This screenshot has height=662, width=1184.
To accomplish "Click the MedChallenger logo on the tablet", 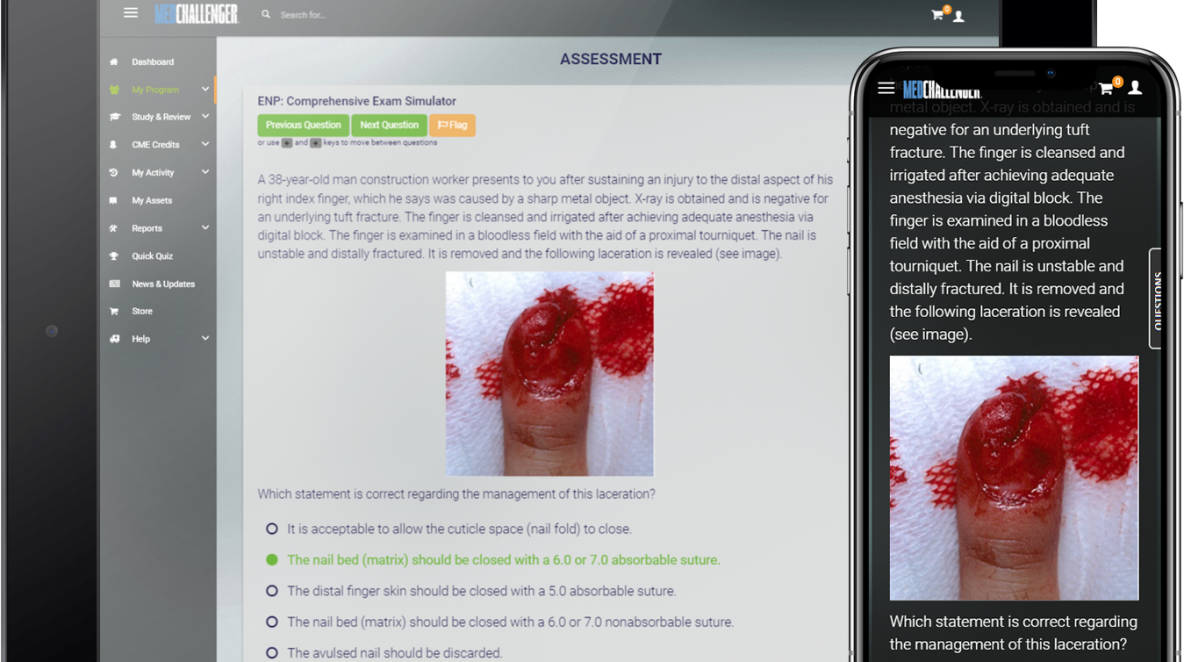I will click(x=196, y=14).
